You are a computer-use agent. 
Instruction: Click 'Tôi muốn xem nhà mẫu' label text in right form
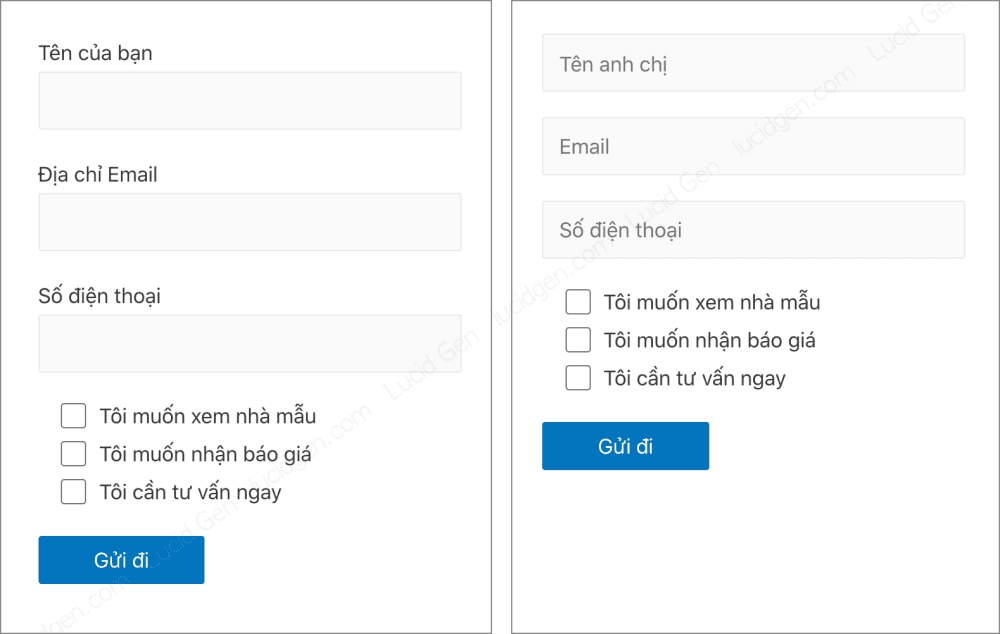[711, 302]
